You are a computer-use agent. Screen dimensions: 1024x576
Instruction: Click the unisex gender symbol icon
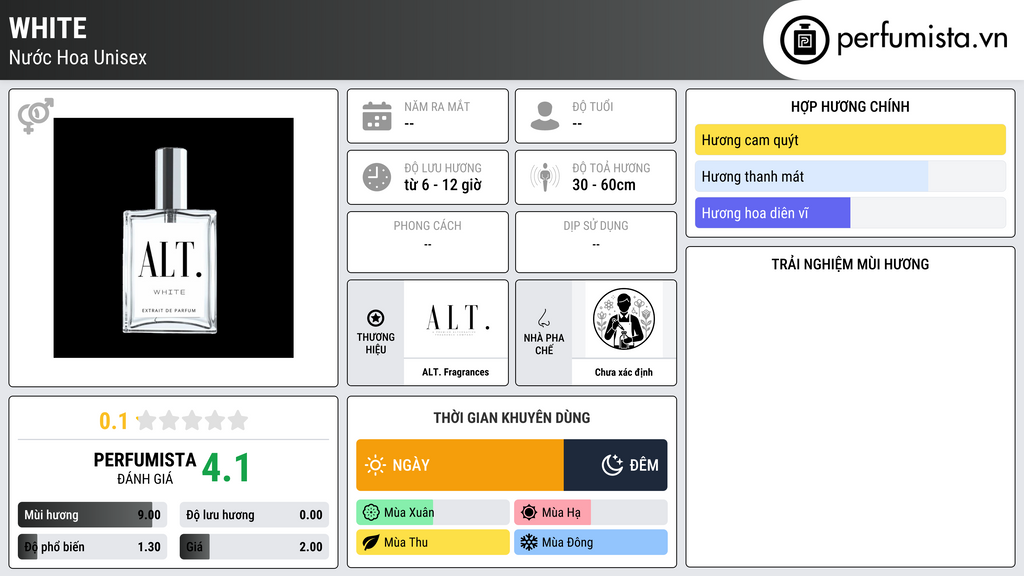pyautogui.click(x=35, y=116)
